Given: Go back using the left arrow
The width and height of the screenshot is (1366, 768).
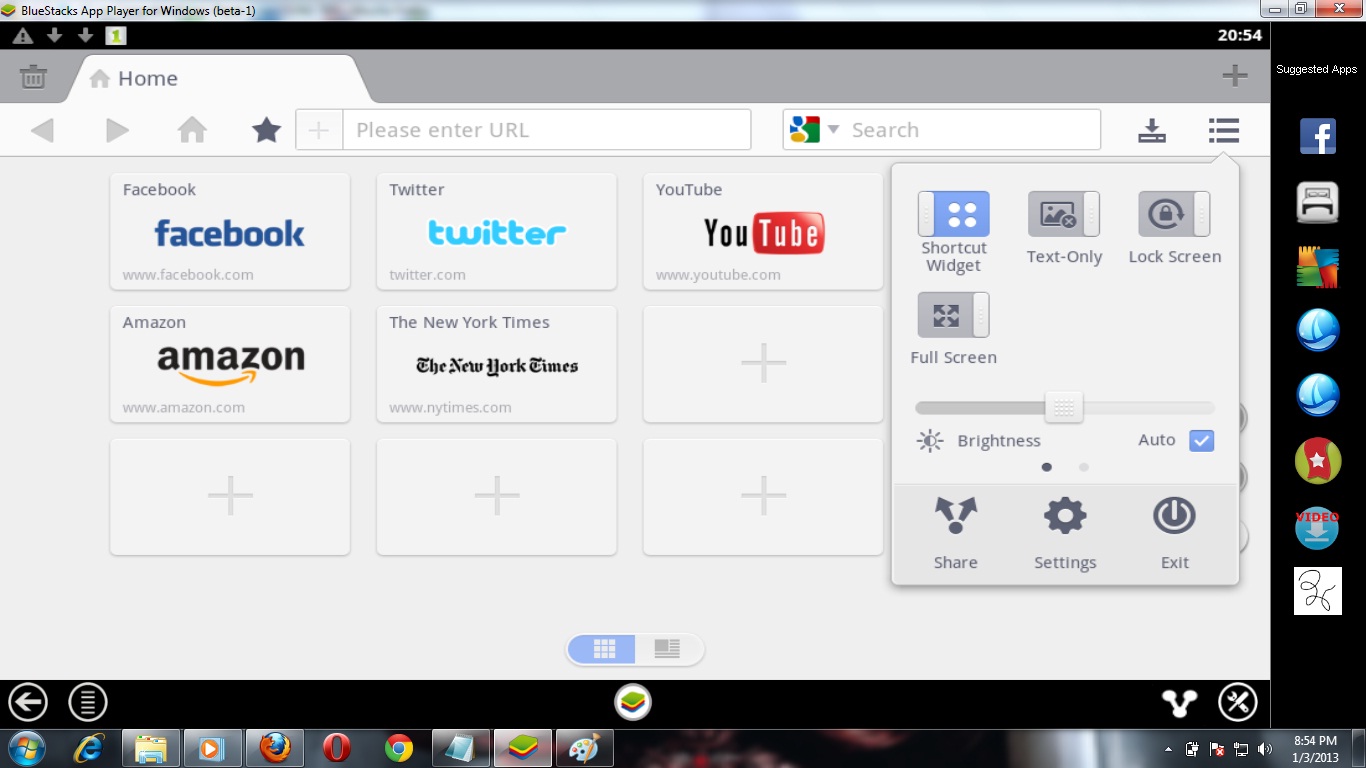Looking at the screenshot, I should click(42, 130).
